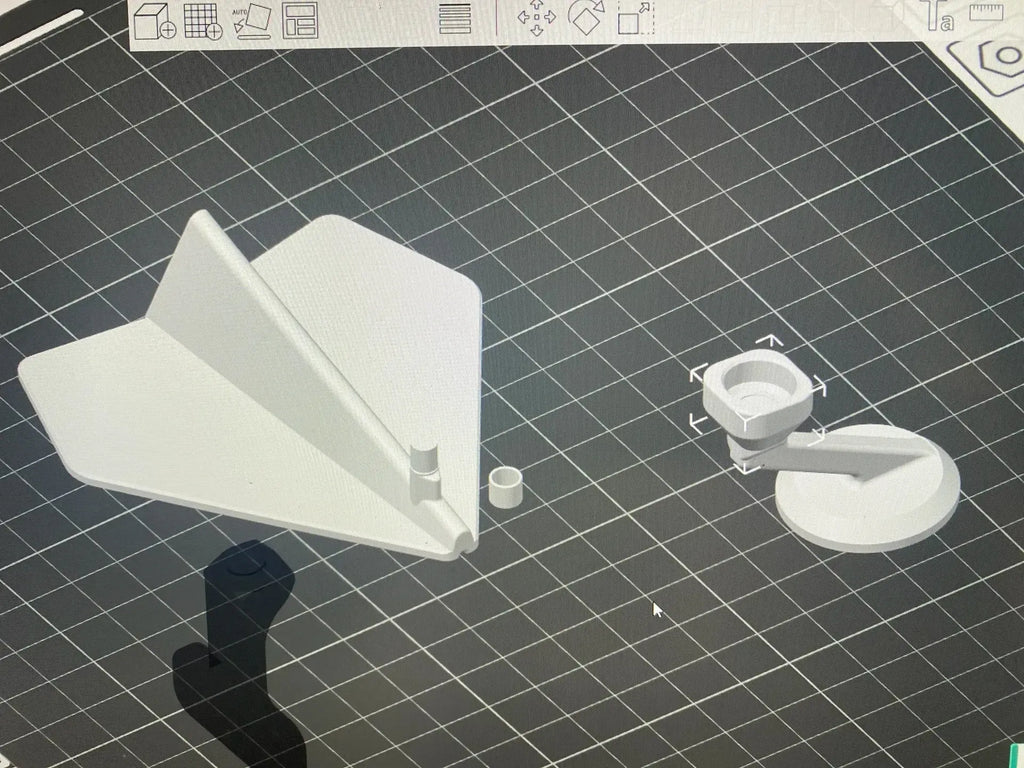Image resolution: width=1024 pixels, height=768 pixels.
Task: Select the small cylinder clip on plane
Action: click(x=424, y=472)
